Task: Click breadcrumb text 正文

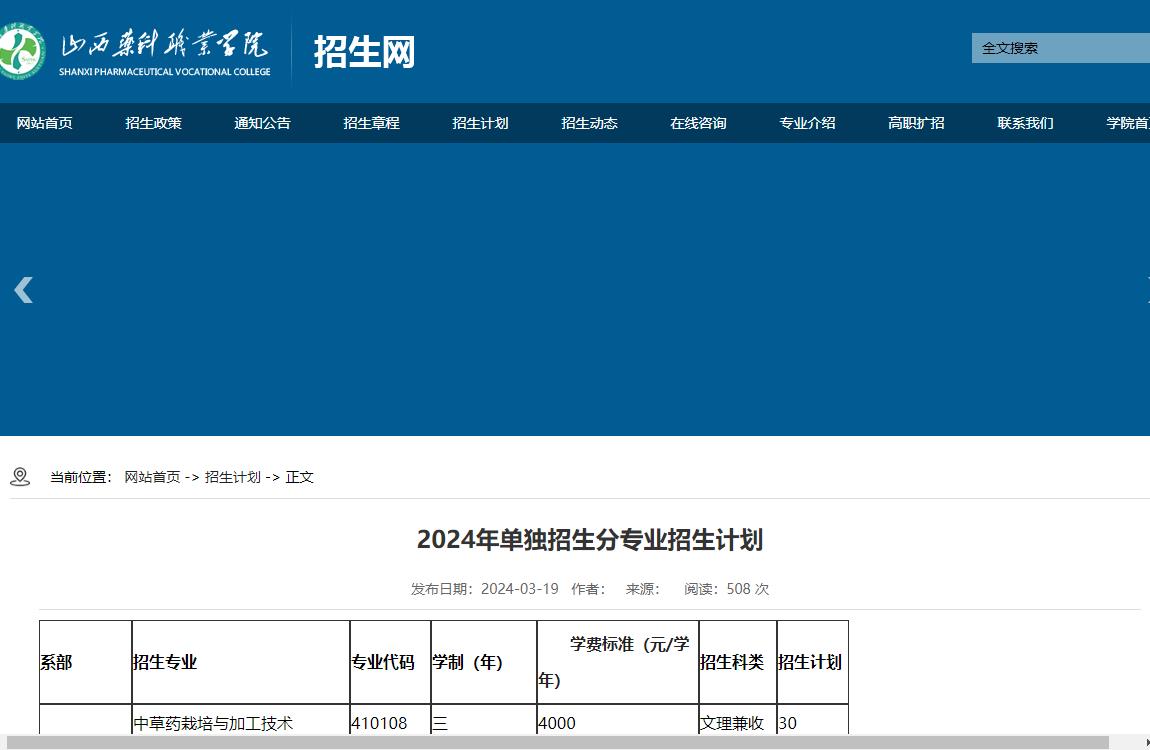Action: pos(299,477)
